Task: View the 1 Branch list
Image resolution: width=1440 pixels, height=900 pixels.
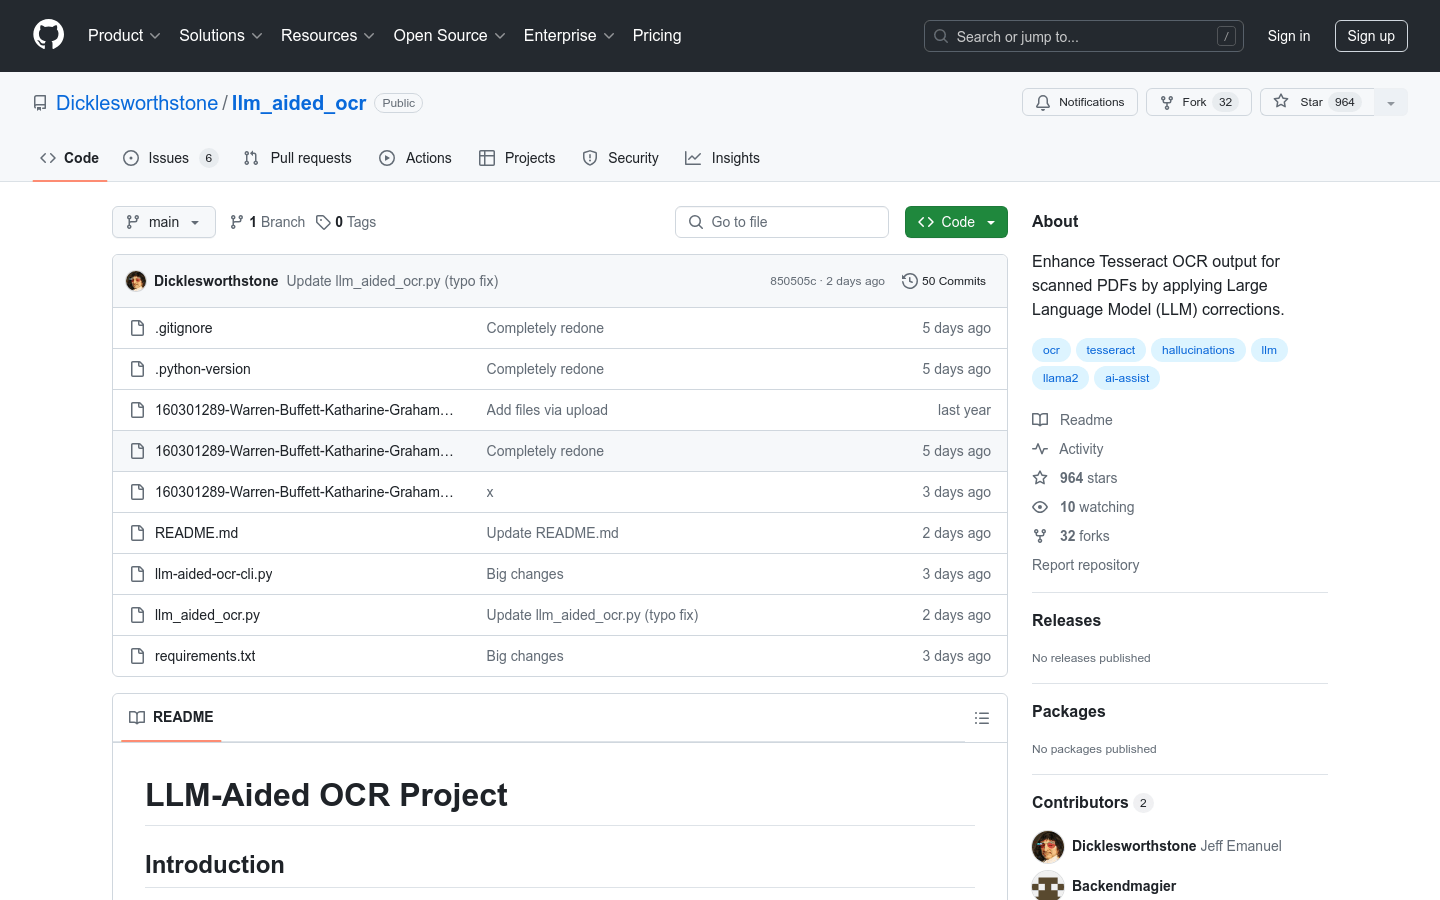Action: (267, 222)
